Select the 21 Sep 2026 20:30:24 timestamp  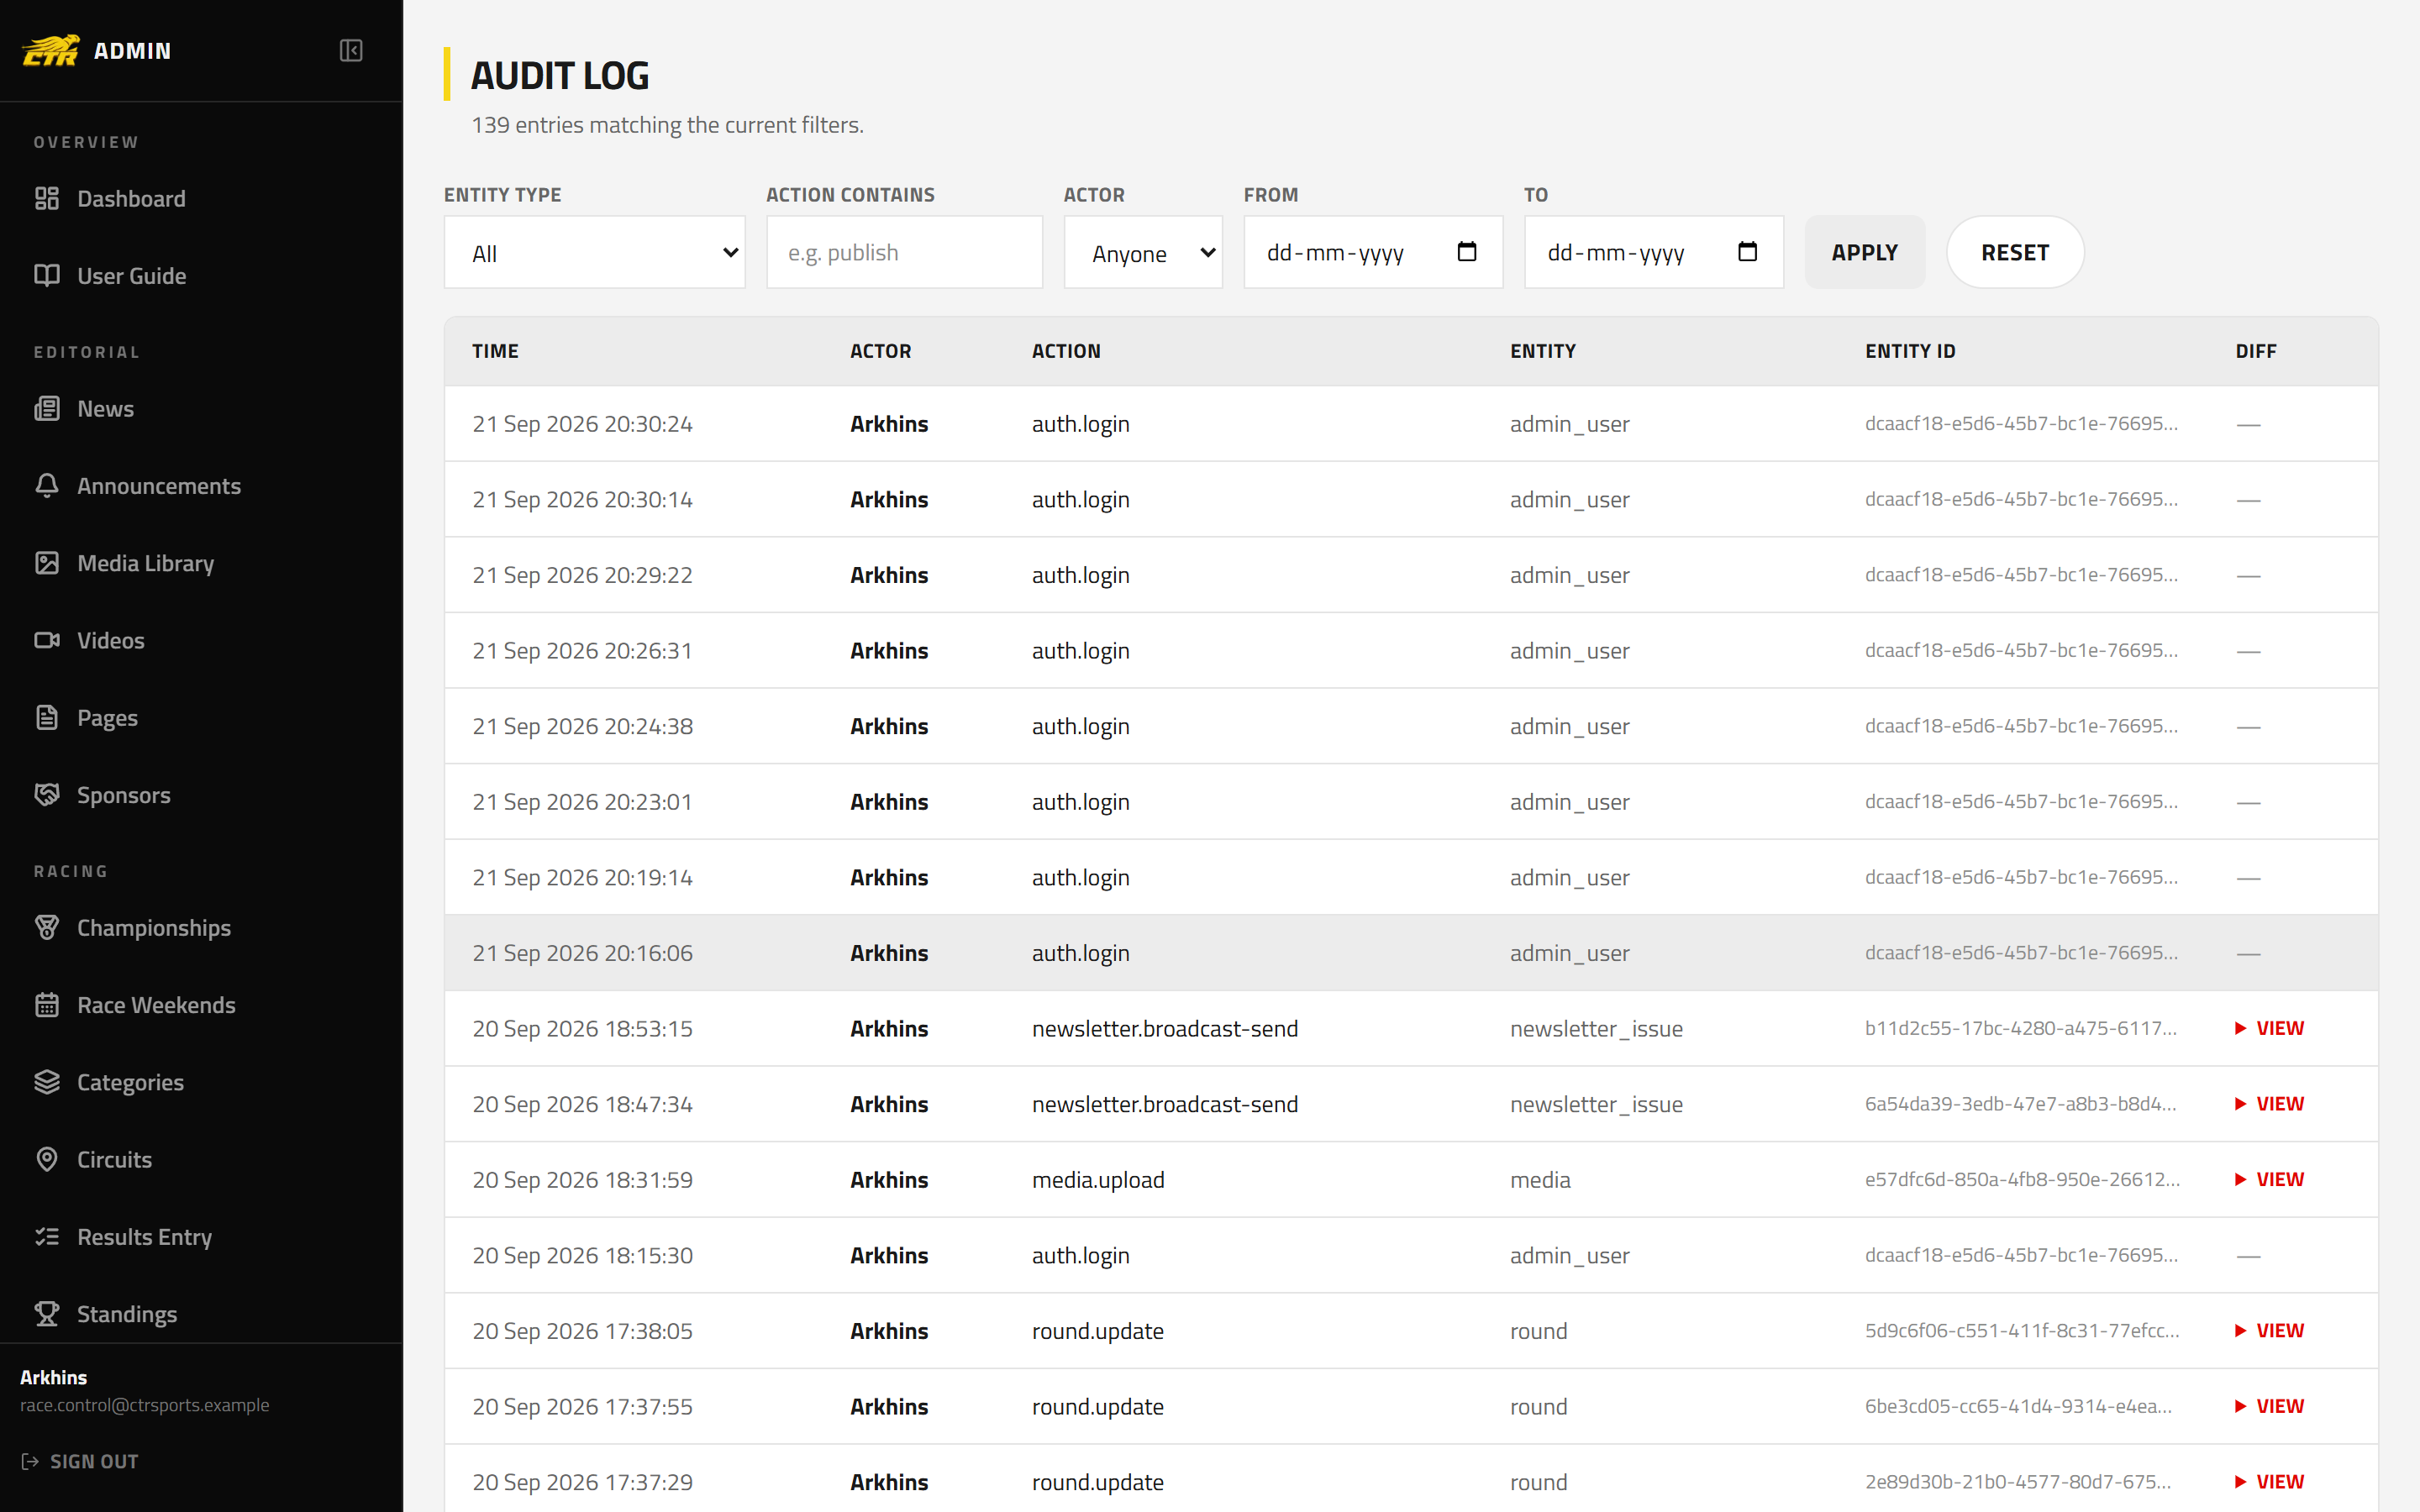point(582,424)
